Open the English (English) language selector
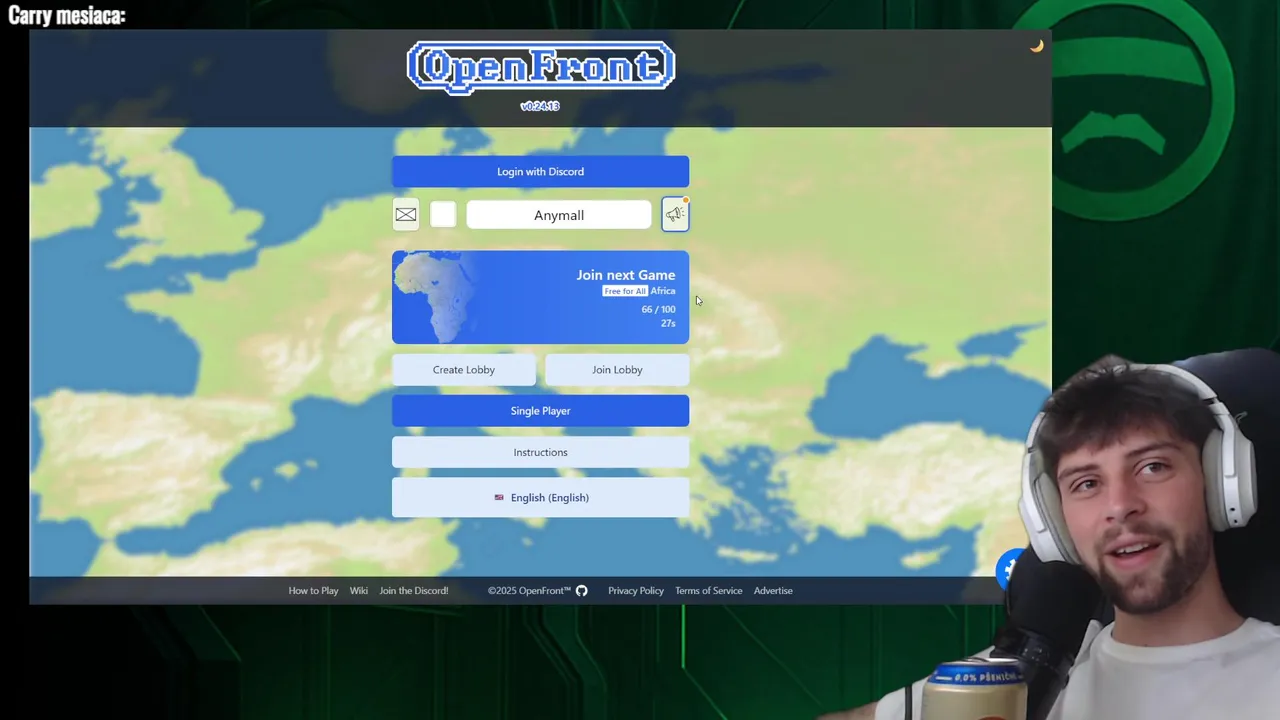This screenshot has width=1280, height=720. 540,497
